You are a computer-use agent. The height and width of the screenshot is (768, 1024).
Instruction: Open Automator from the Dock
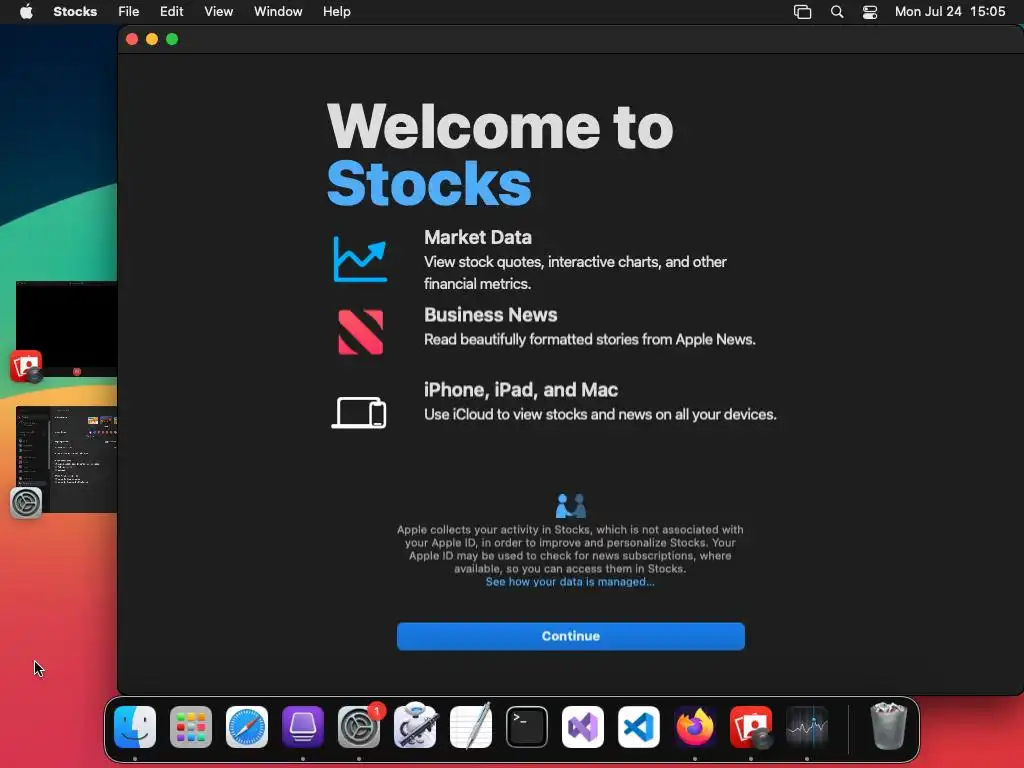(x=415, y=726)
